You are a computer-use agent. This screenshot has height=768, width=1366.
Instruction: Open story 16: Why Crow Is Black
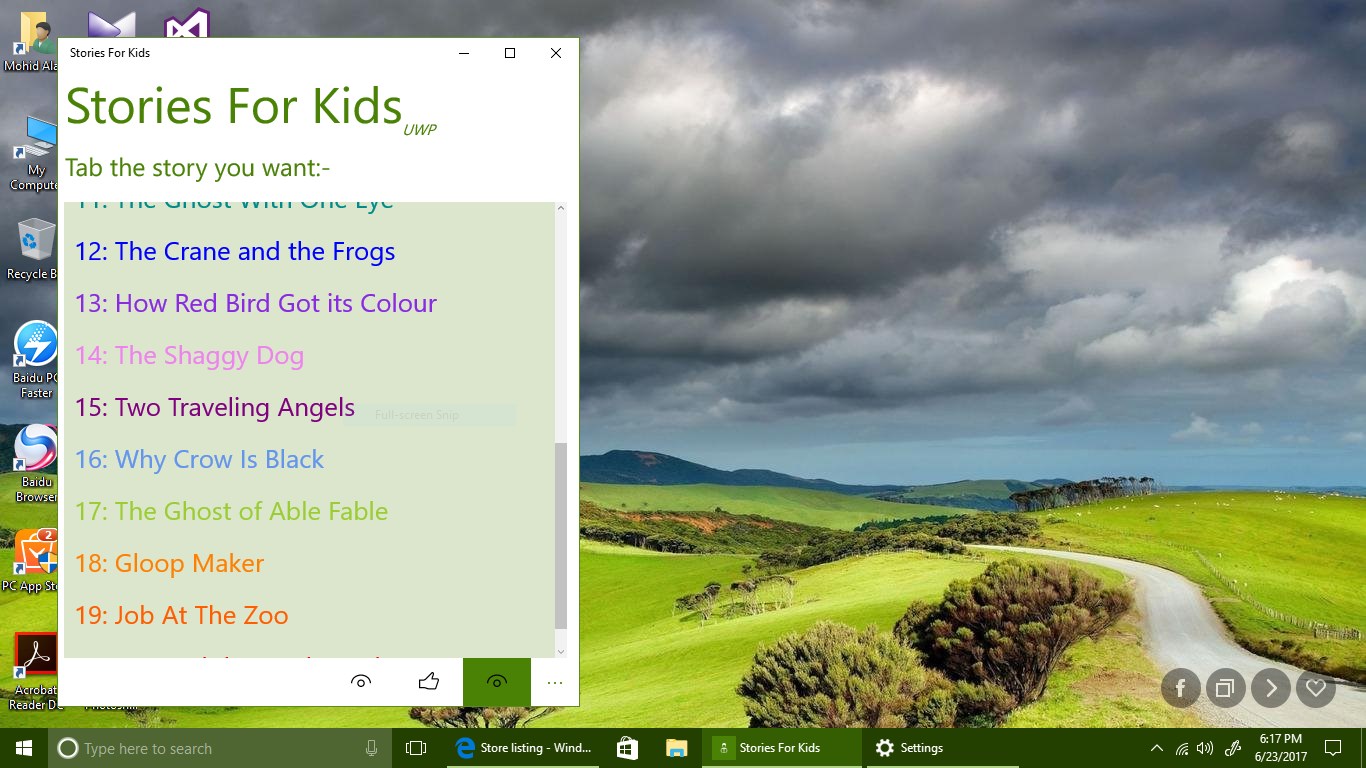coord(199,459)
